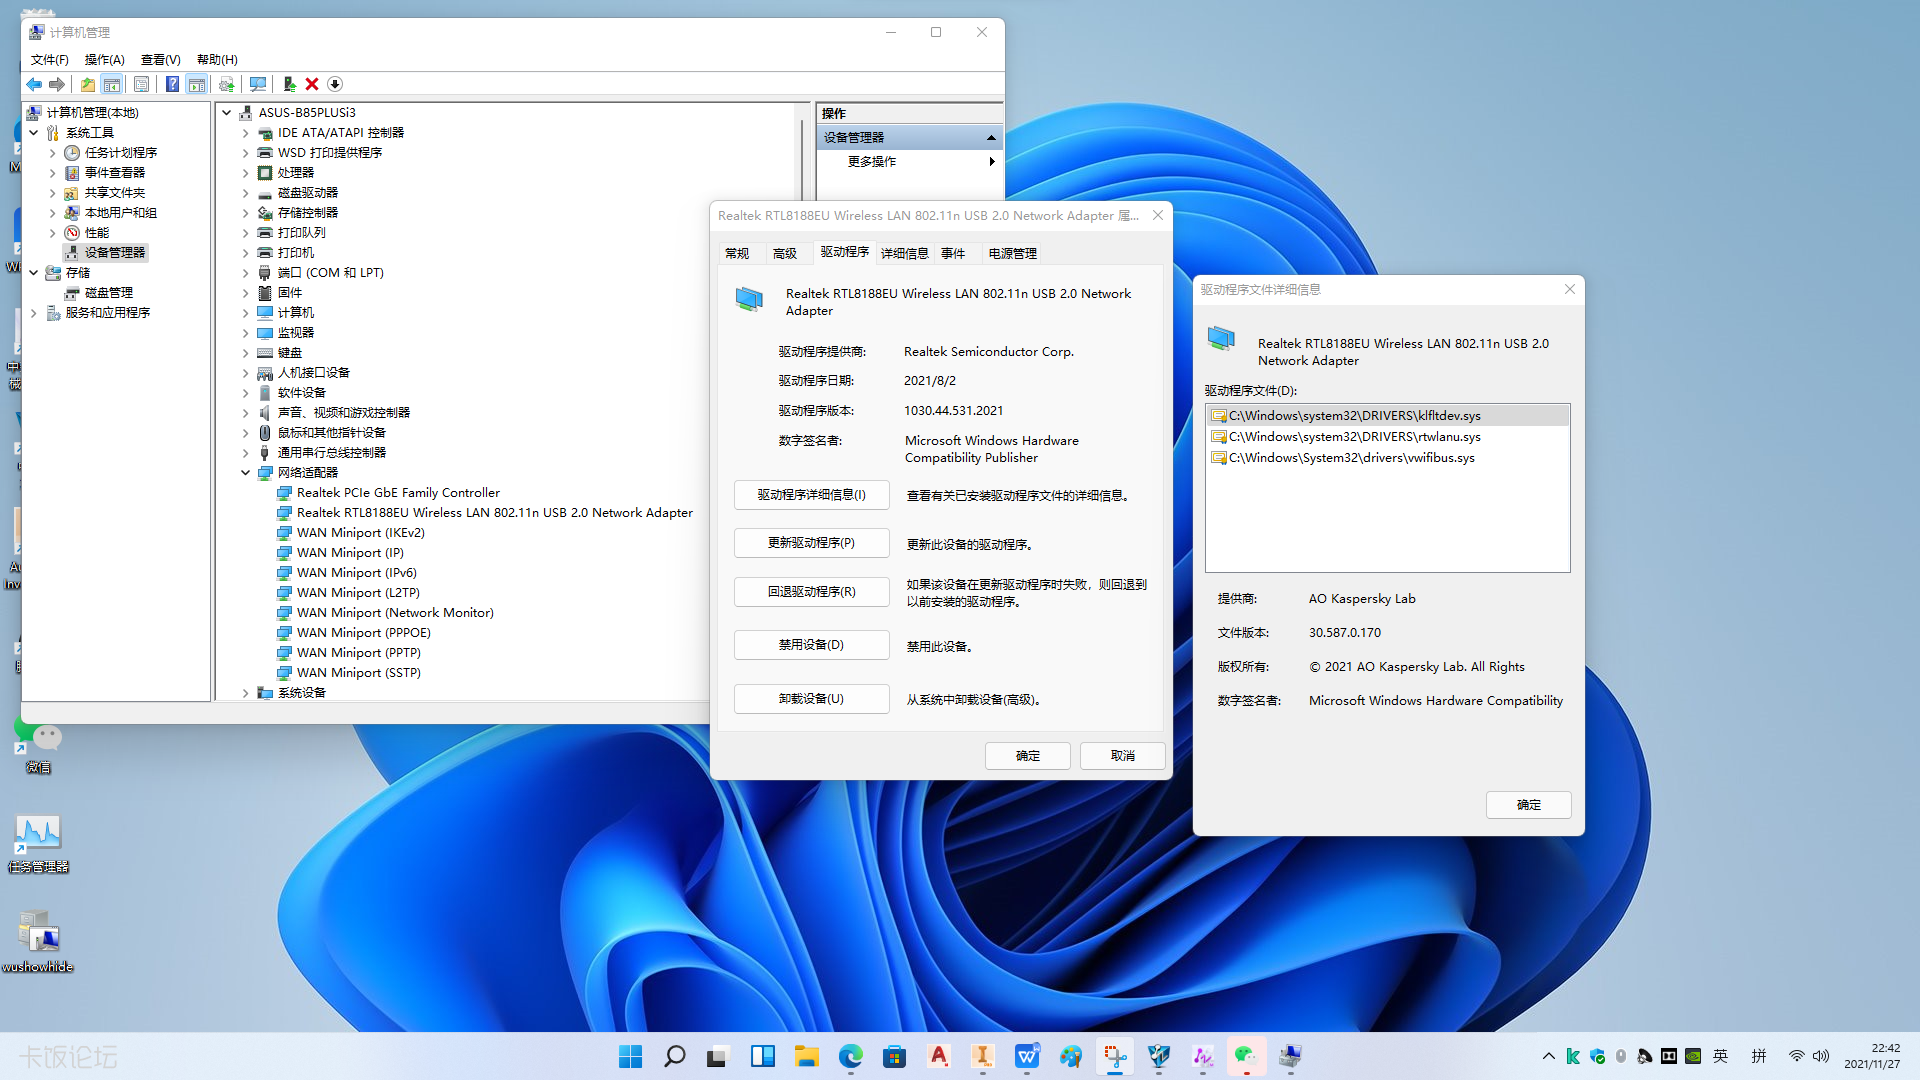Open the 任务管理器 desktop shortcut
1920x1080 pixels.
(38, 844)
